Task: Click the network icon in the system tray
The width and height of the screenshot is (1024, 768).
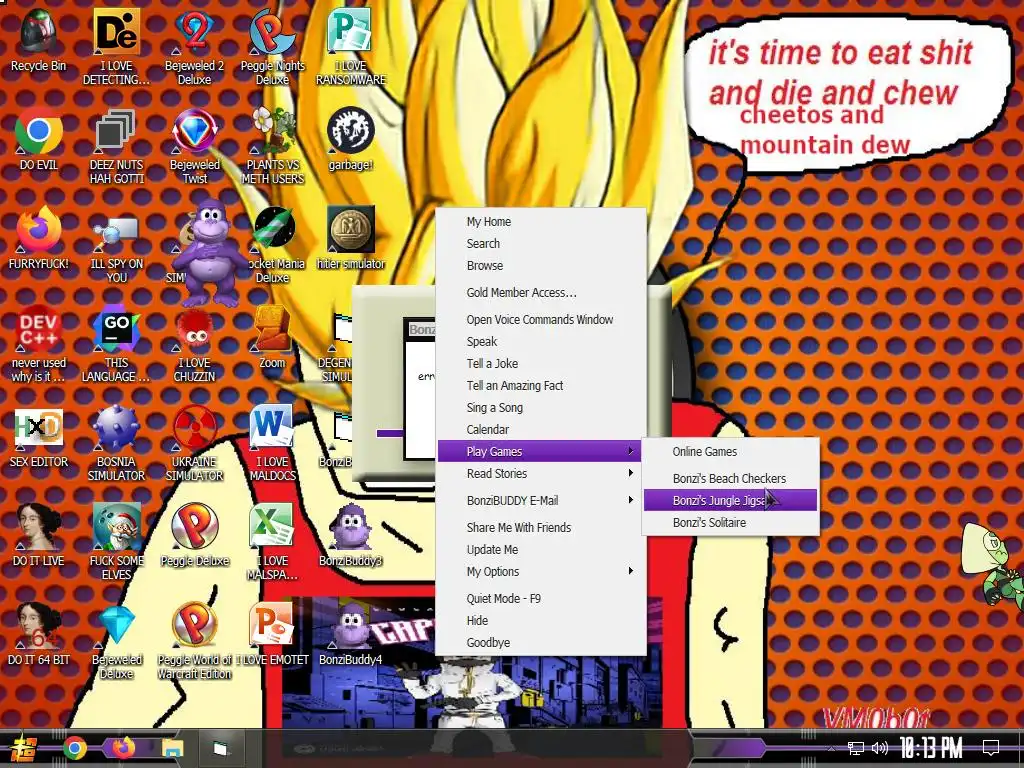Action: coord(856,748)
